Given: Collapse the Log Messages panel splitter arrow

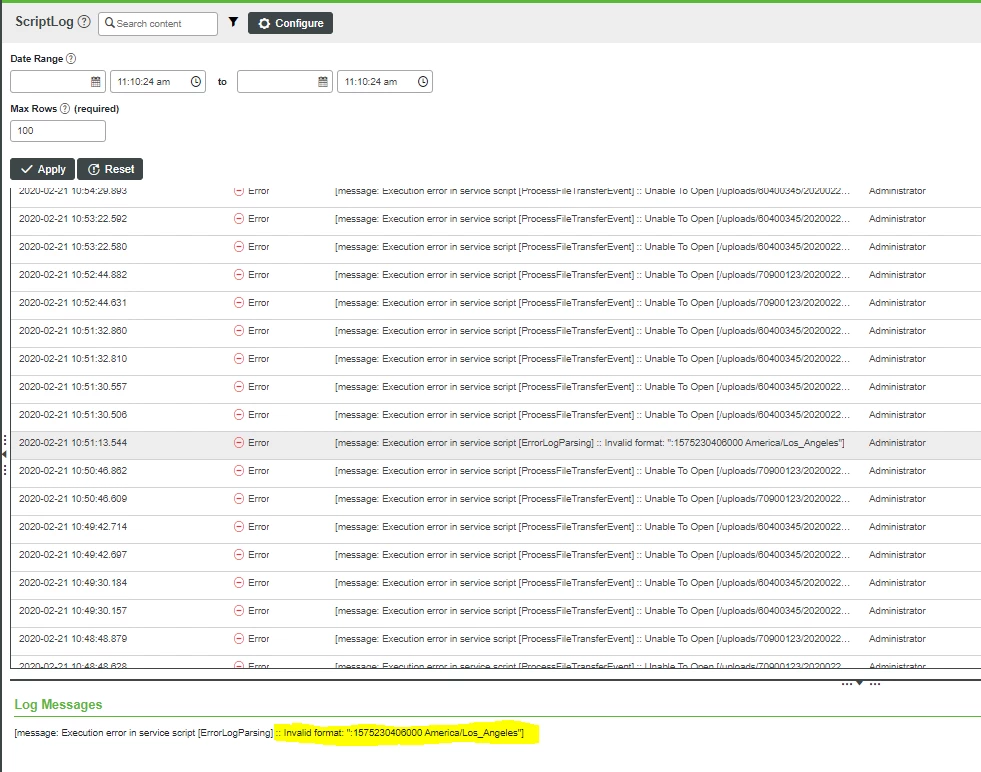Looking at the screenshot, I should pos(860,683).
